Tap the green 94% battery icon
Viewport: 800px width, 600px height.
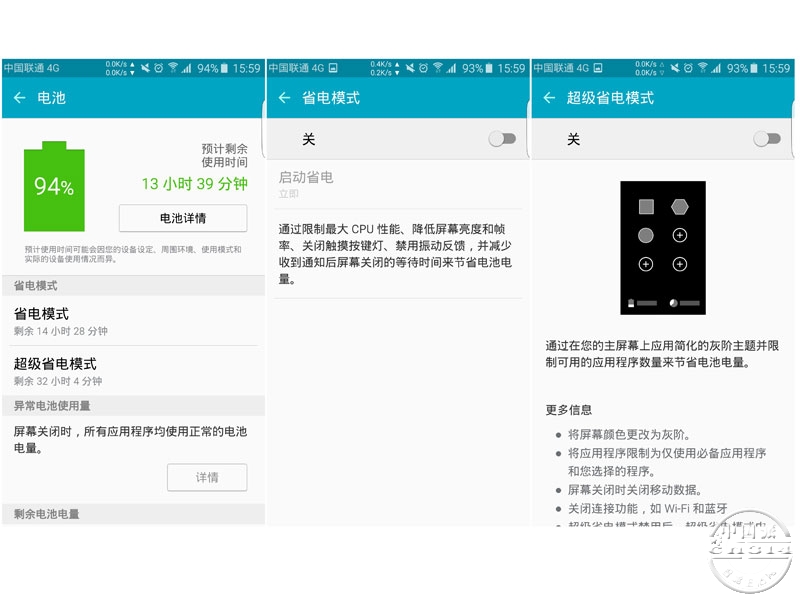pyautogui.click(x=54, y=186)
